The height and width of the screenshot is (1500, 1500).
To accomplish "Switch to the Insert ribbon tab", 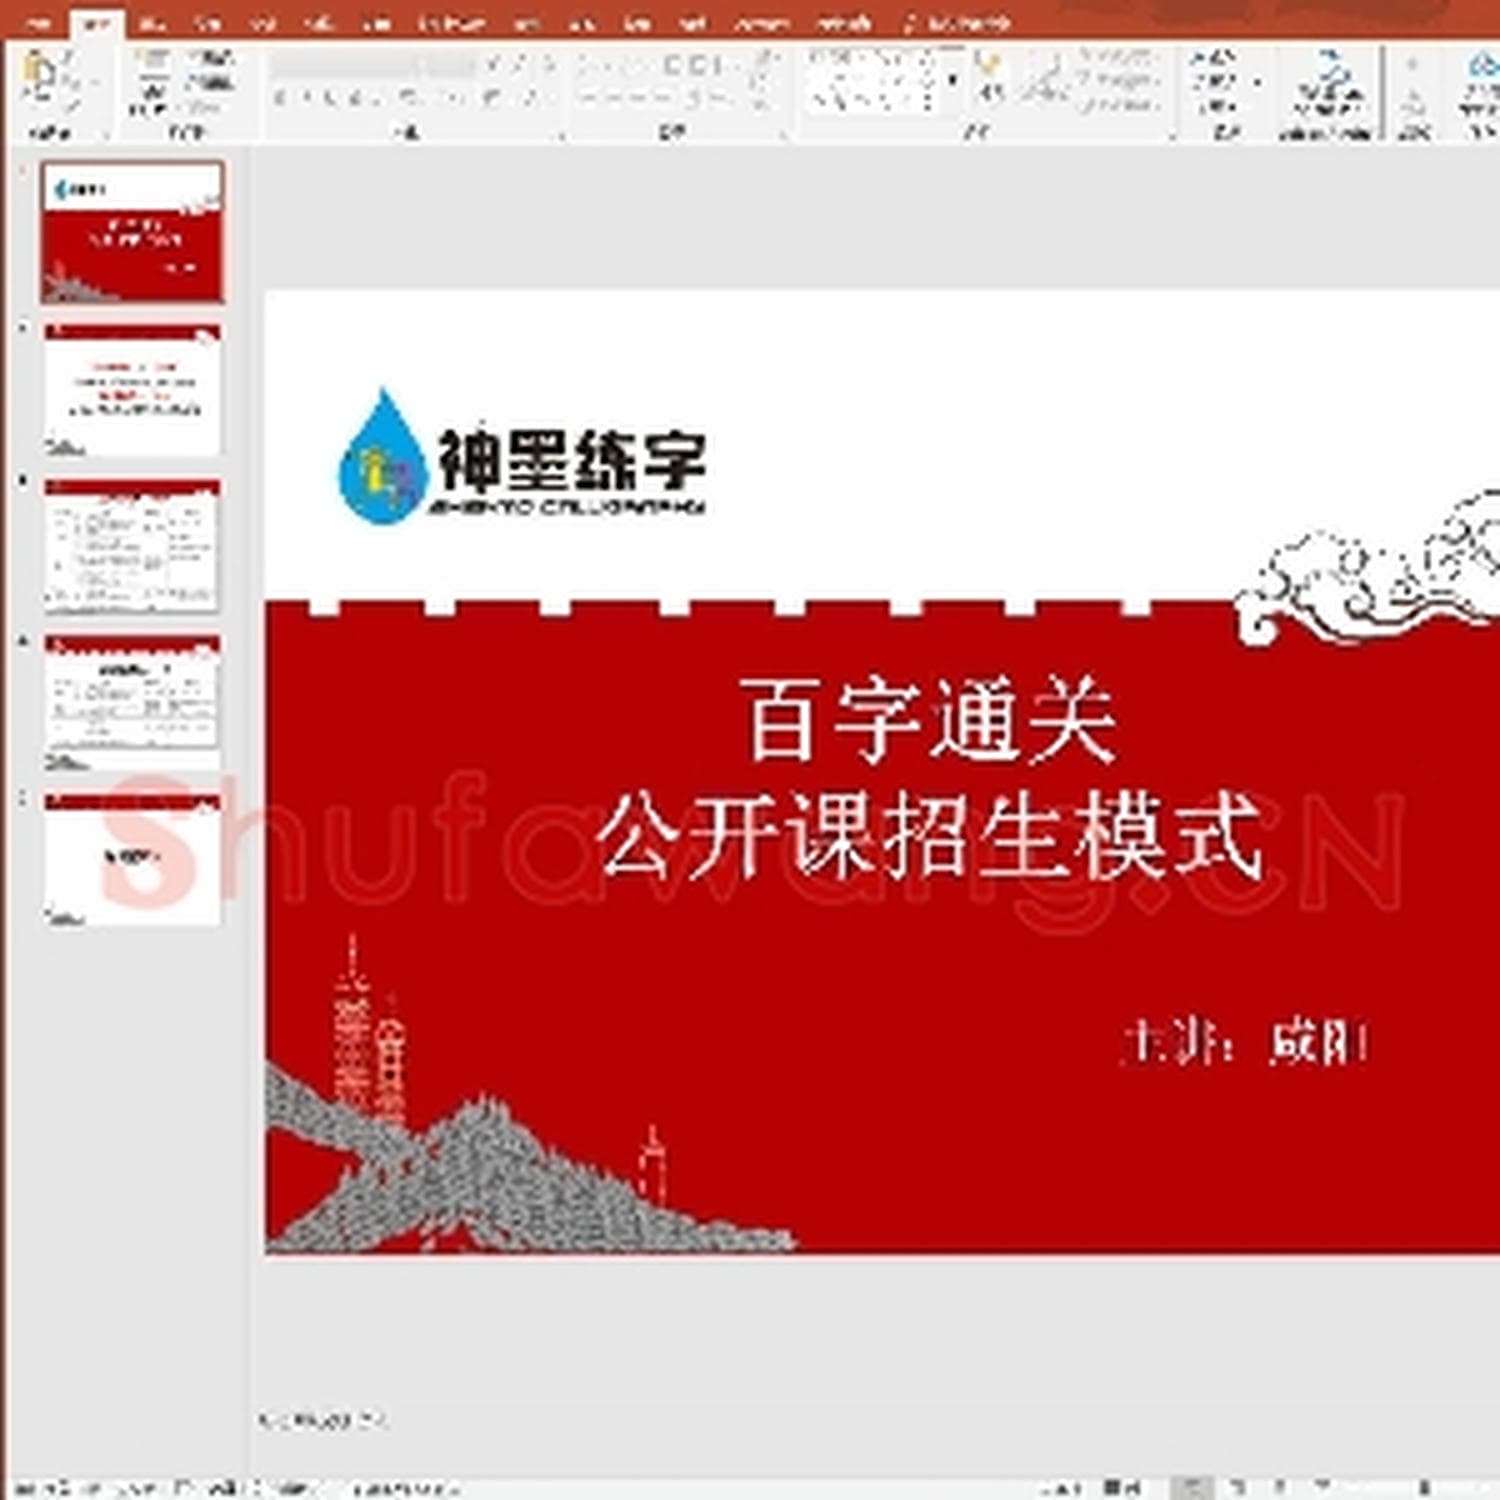I will coord(151,22).
